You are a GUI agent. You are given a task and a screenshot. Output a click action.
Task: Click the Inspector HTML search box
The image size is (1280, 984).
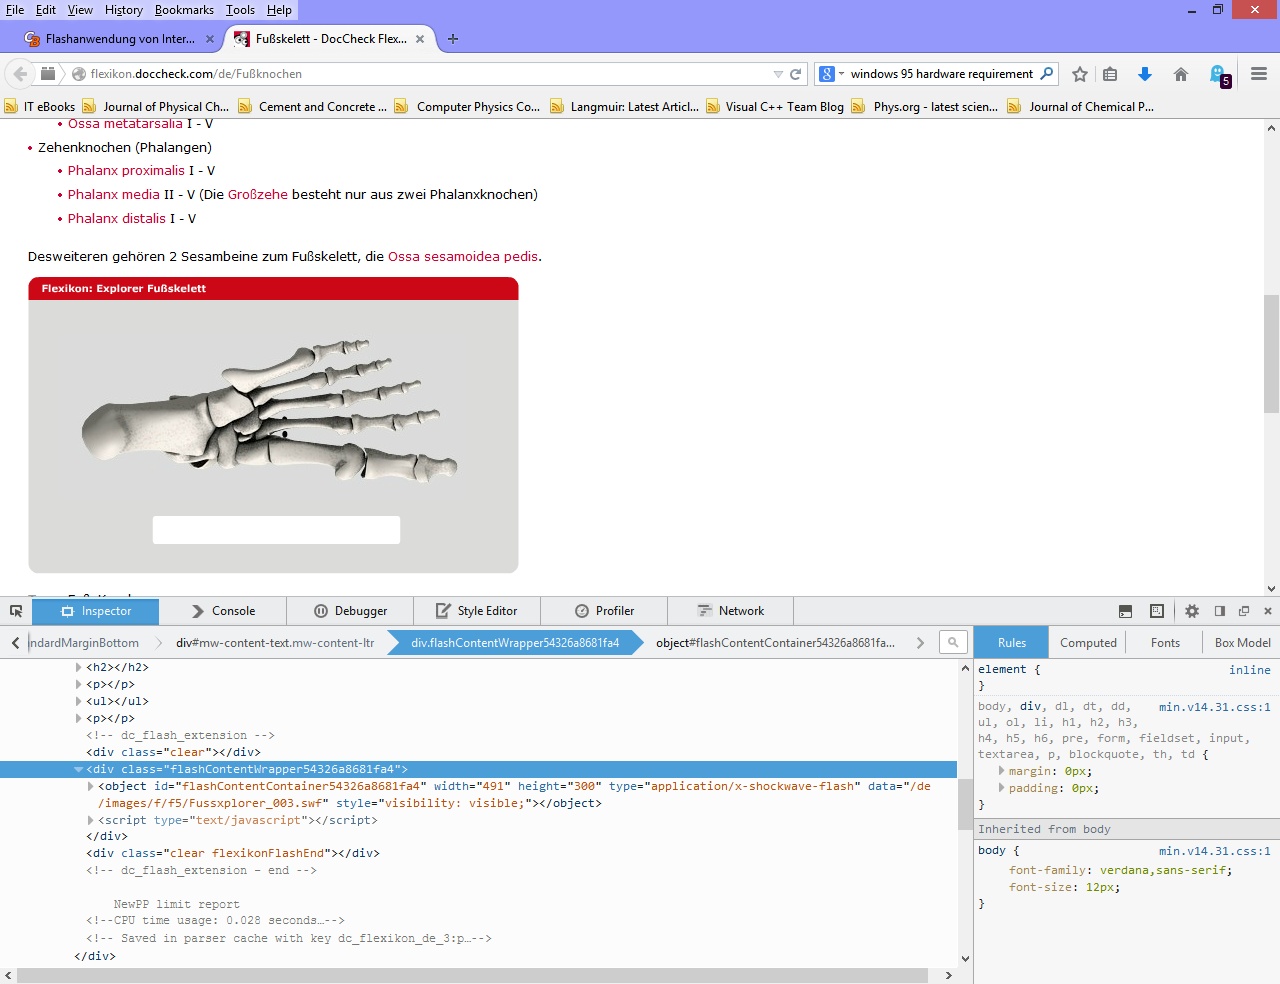click(953, 643)
